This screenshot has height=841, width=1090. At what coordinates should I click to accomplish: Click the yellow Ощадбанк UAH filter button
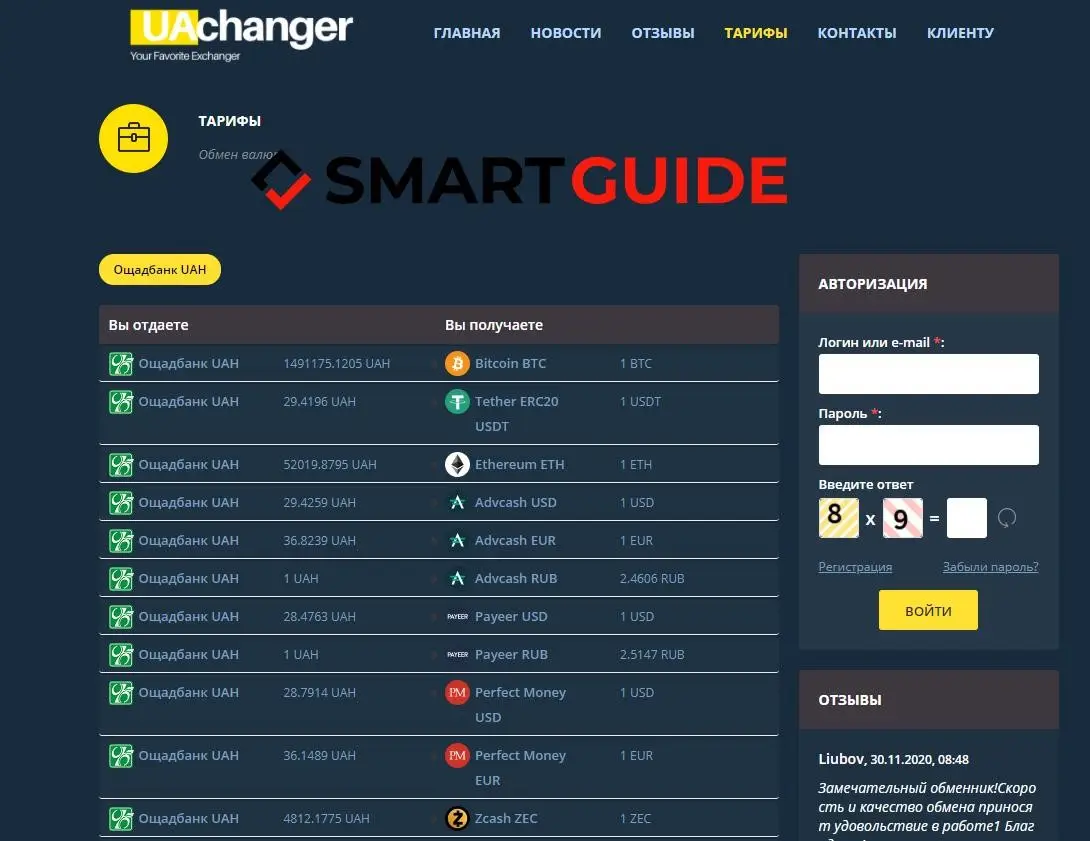[x=159, y=269]
